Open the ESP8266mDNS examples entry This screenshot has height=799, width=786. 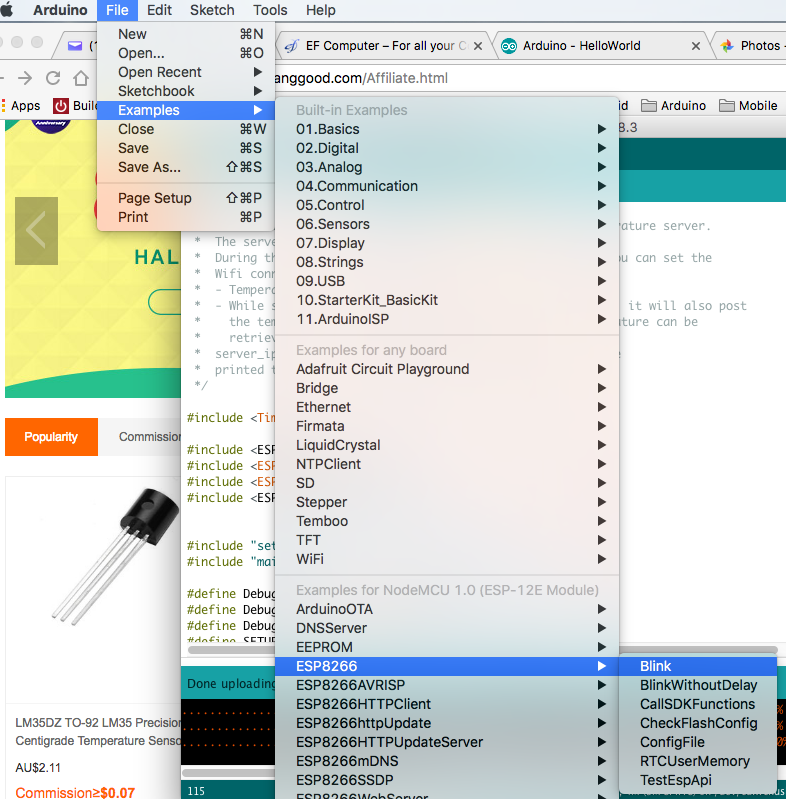click(x=447, y=761)
